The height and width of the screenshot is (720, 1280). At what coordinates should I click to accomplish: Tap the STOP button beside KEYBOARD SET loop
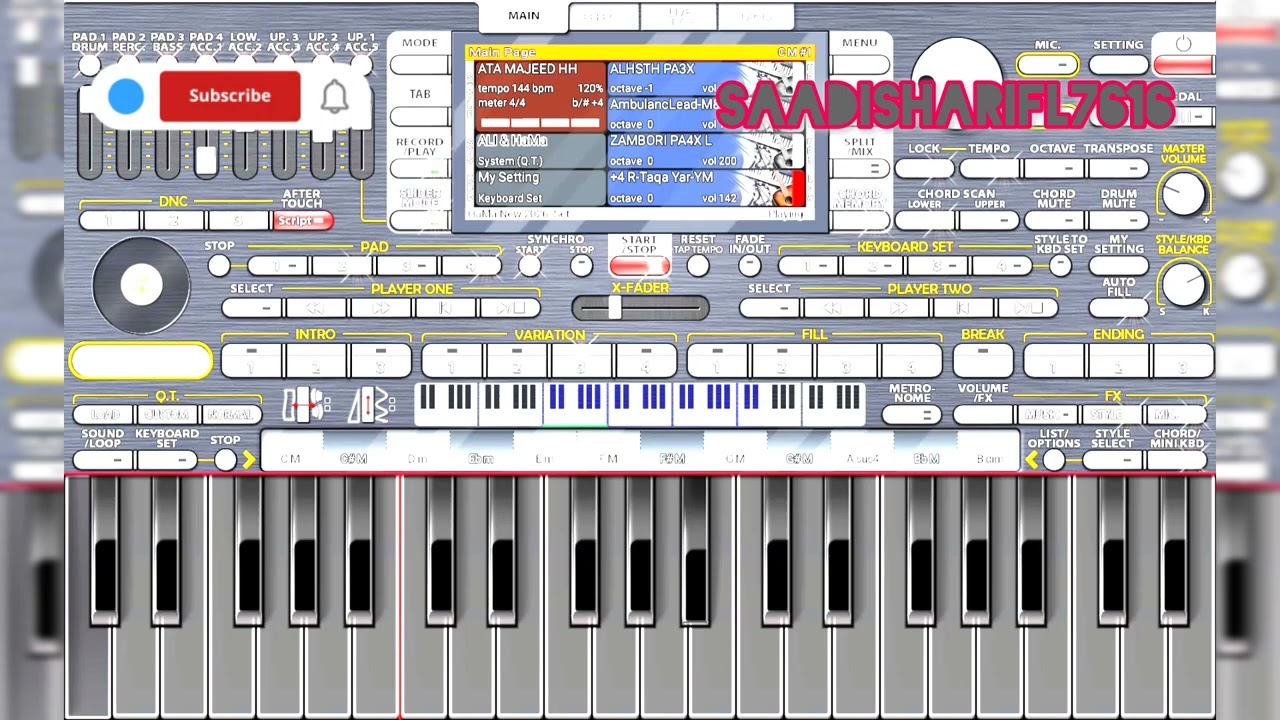pyautogui.click(x=225, y=460)
